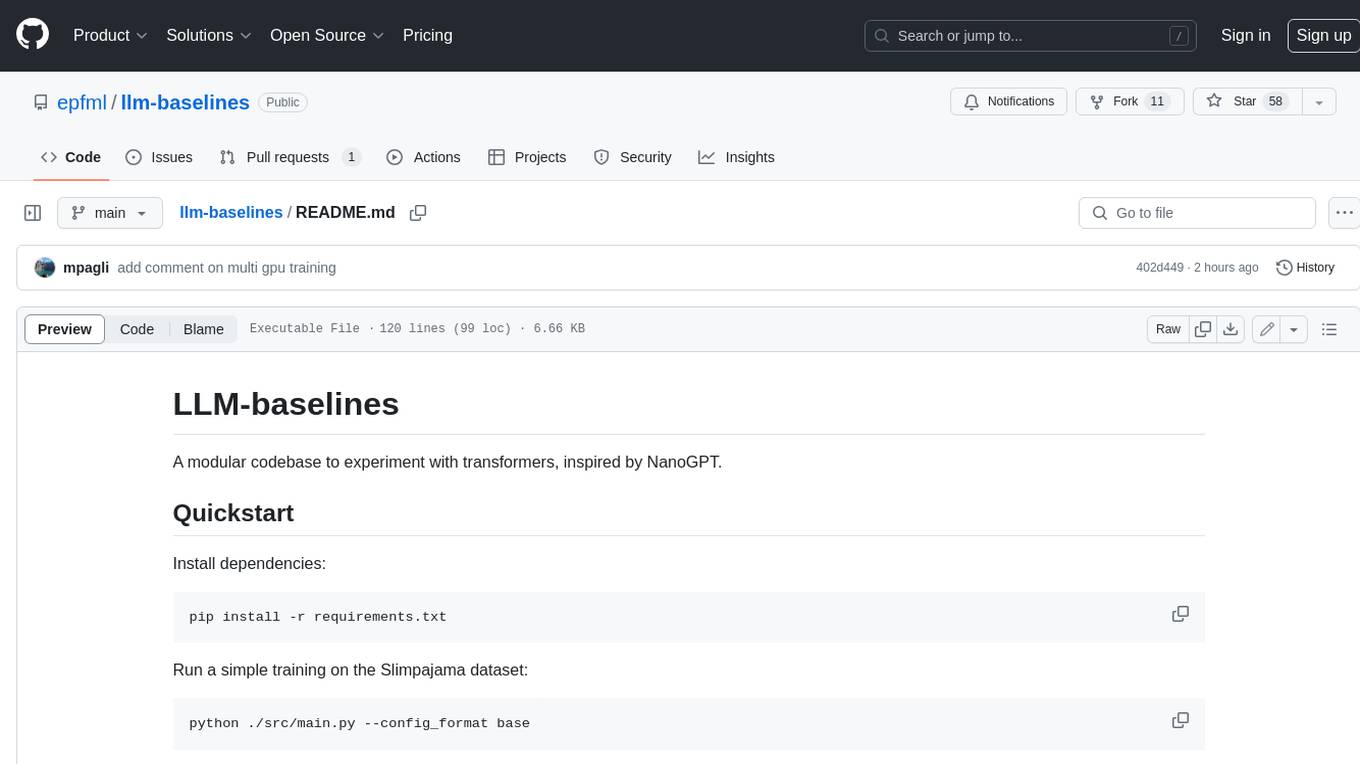
Task: Sign in to GitHub
Action: click(1245, 35)
